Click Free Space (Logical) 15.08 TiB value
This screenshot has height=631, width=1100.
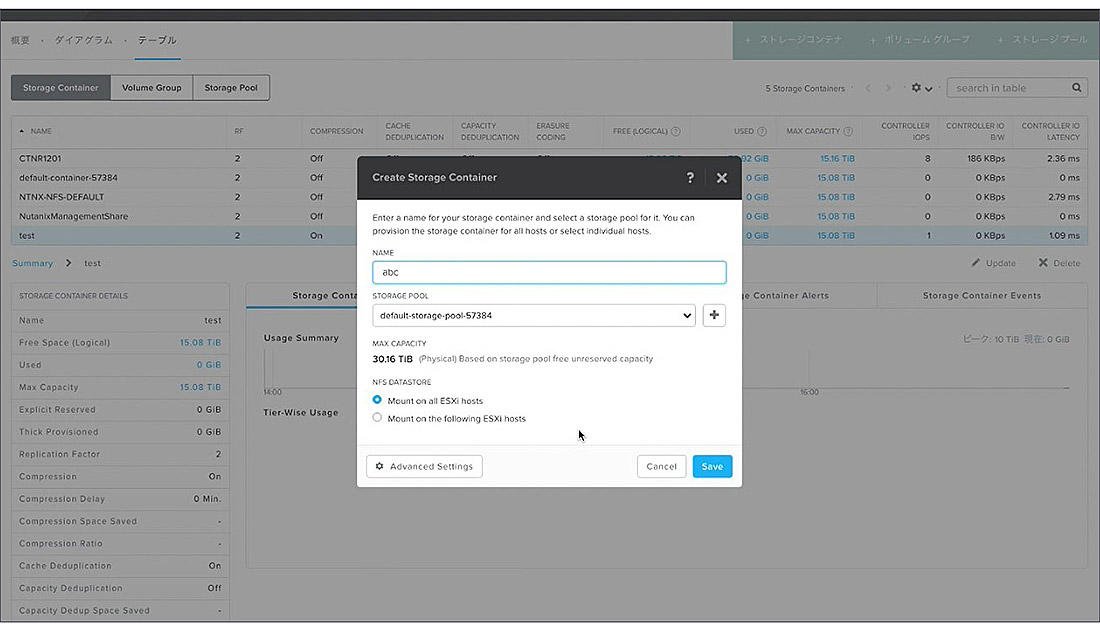[200, 343]
